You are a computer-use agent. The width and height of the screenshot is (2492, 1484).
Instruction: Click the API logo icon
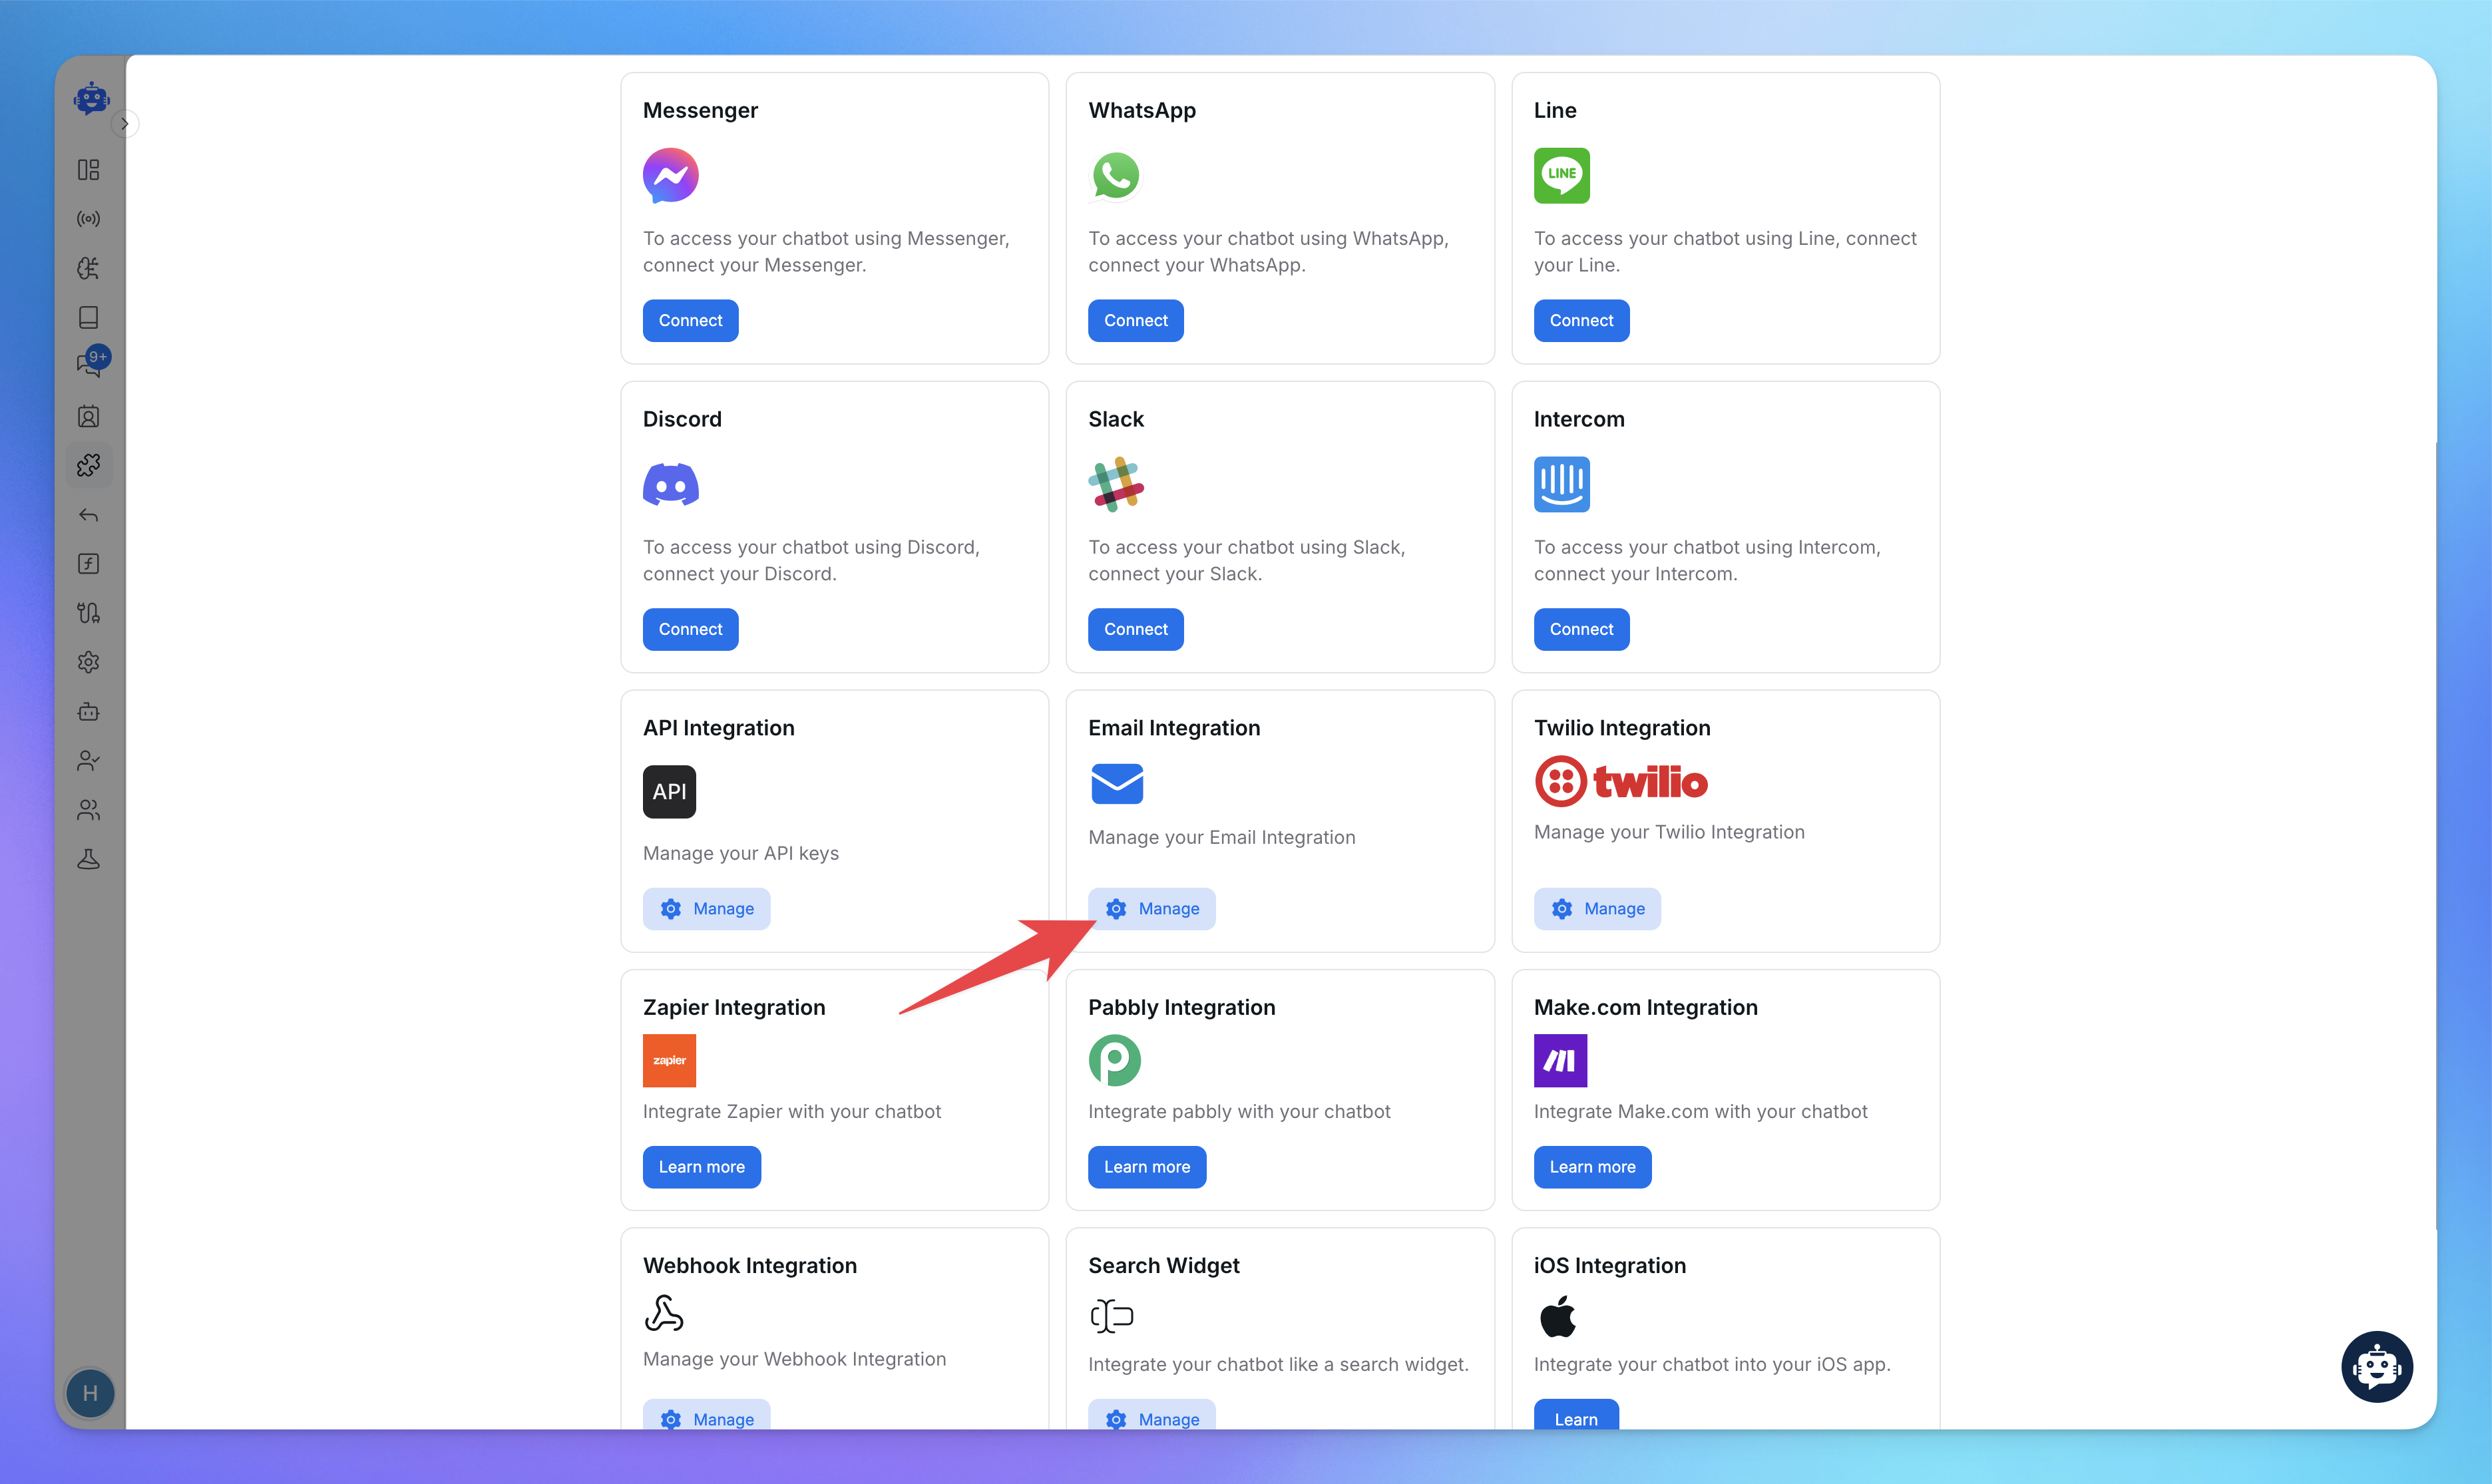(x=669, y=792)
